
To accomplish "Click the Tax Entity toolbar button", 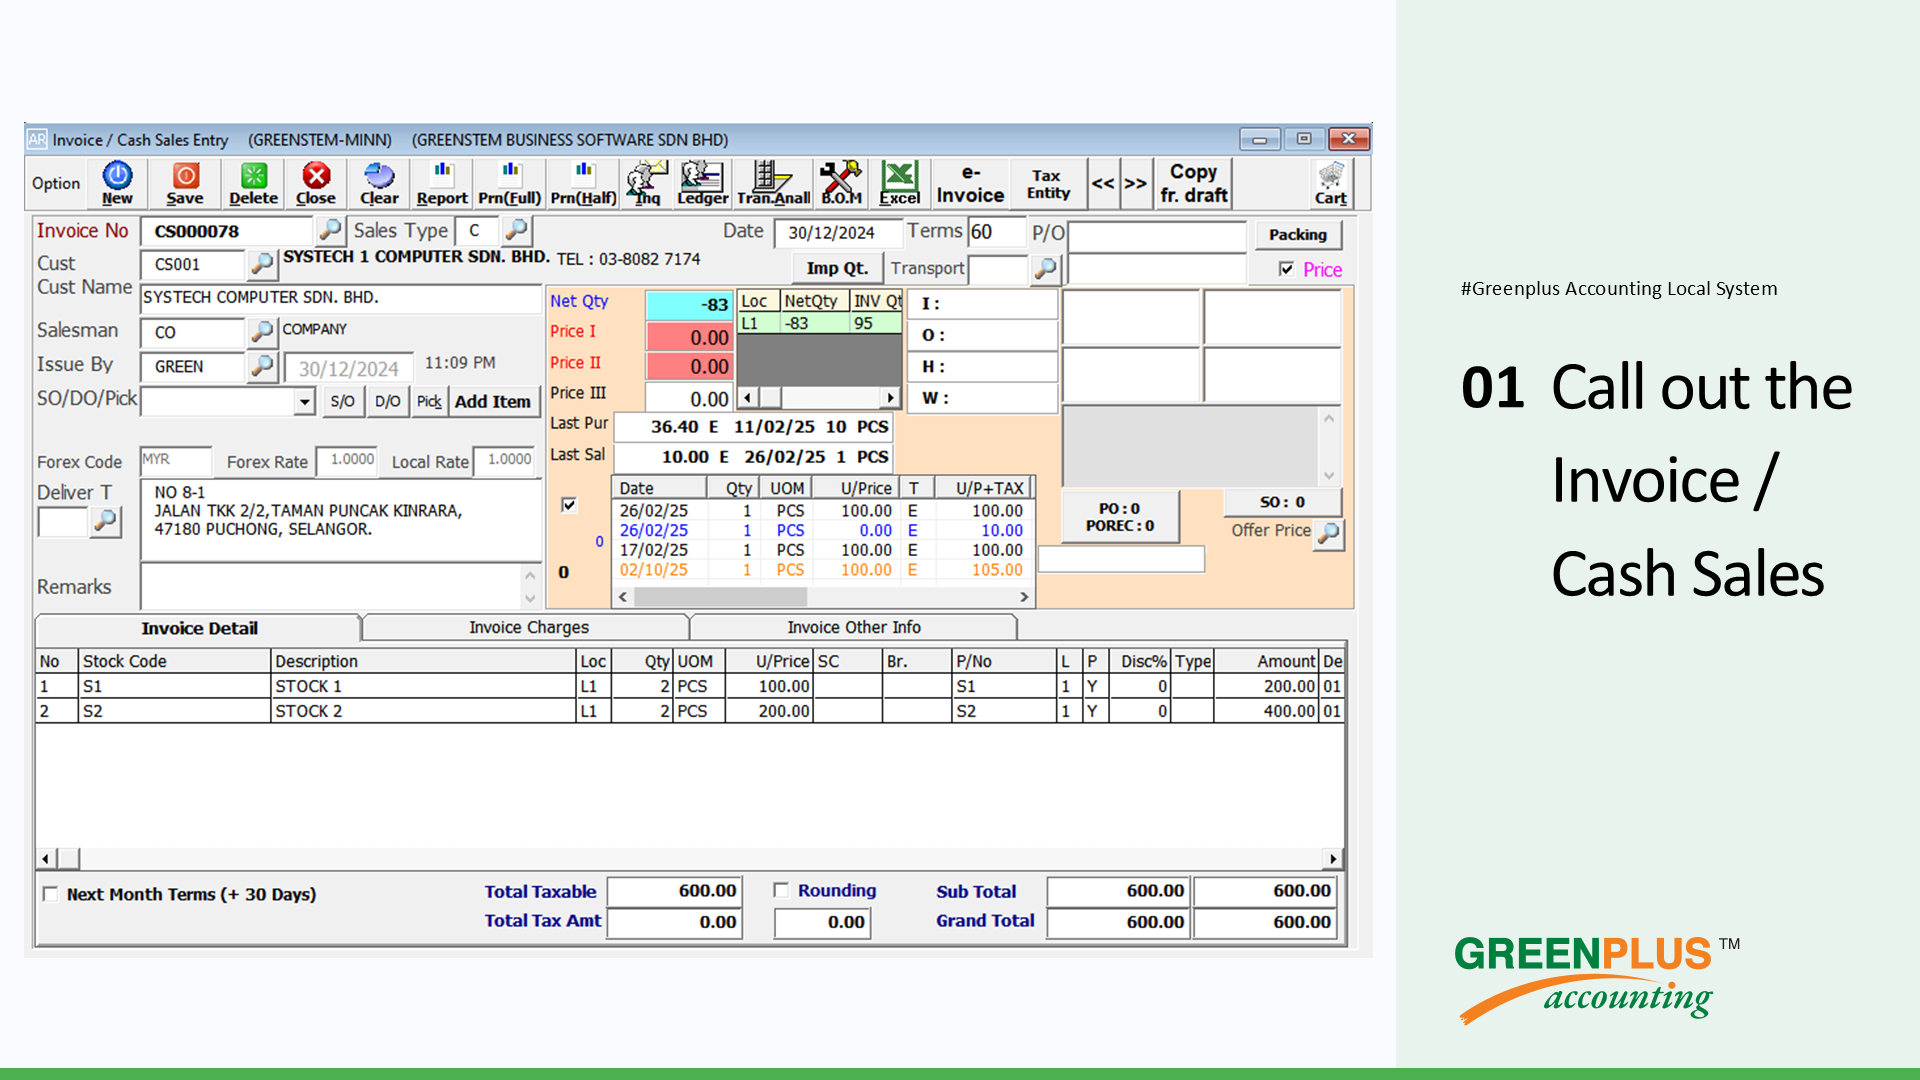I will coord(1048,183).
